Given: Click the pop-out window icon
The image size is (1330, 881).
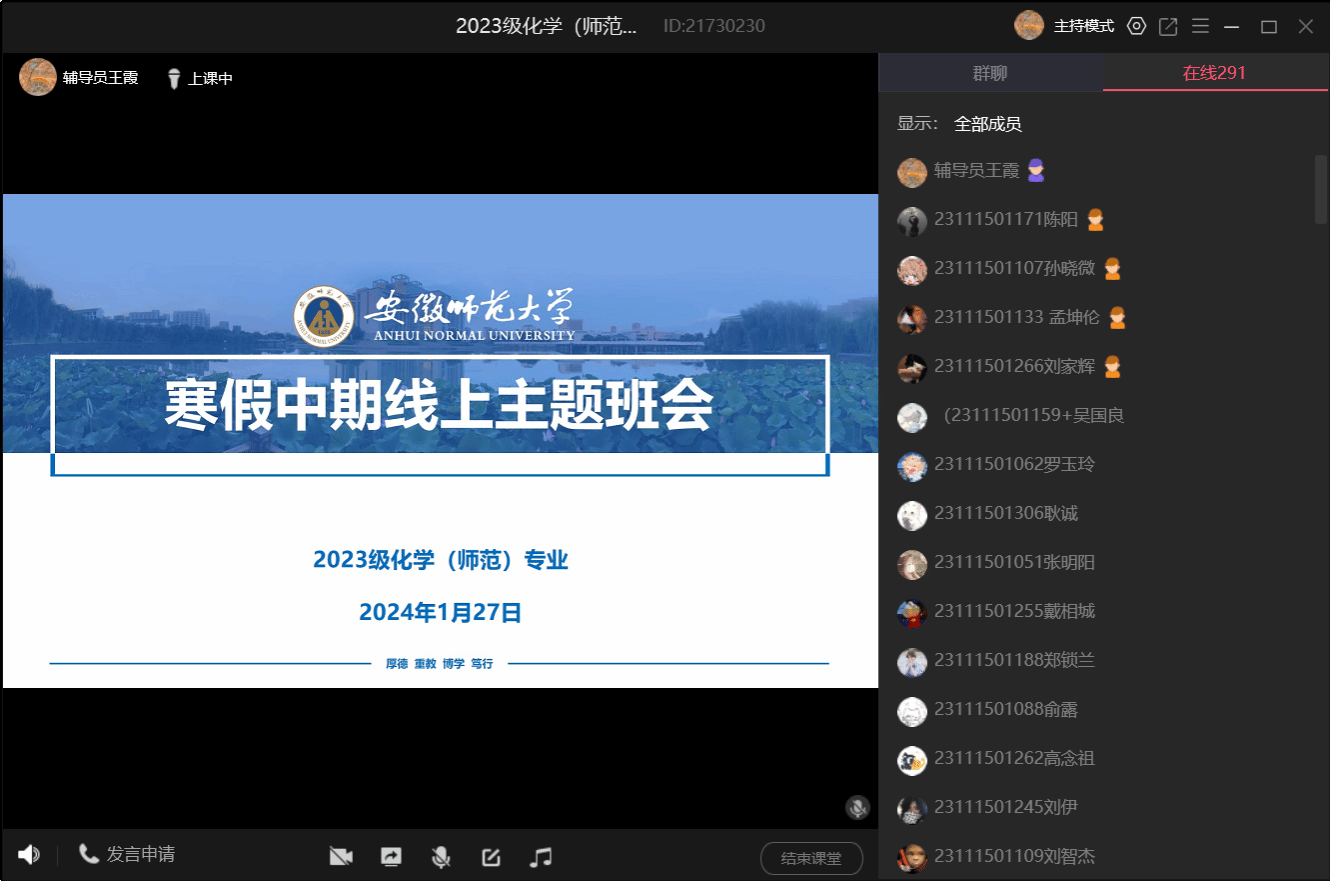Looking at the screenshot, I should tap(1168, 27).
